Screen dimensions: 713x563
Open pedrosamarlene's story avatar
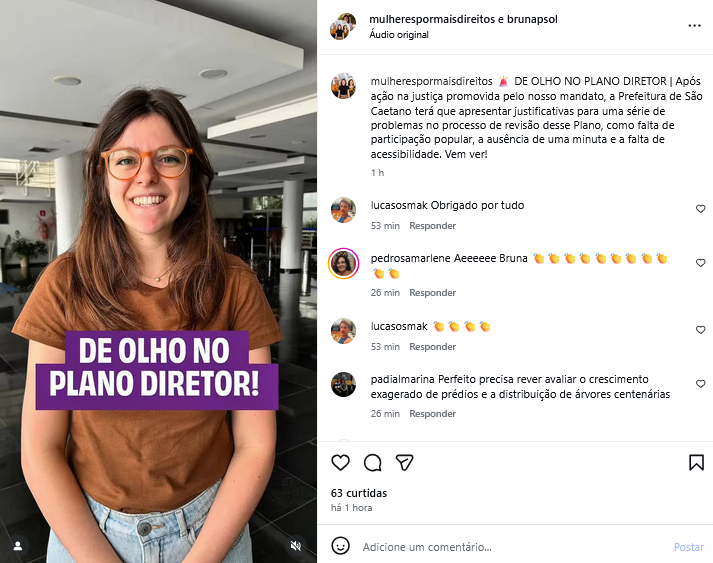point(343,263)
